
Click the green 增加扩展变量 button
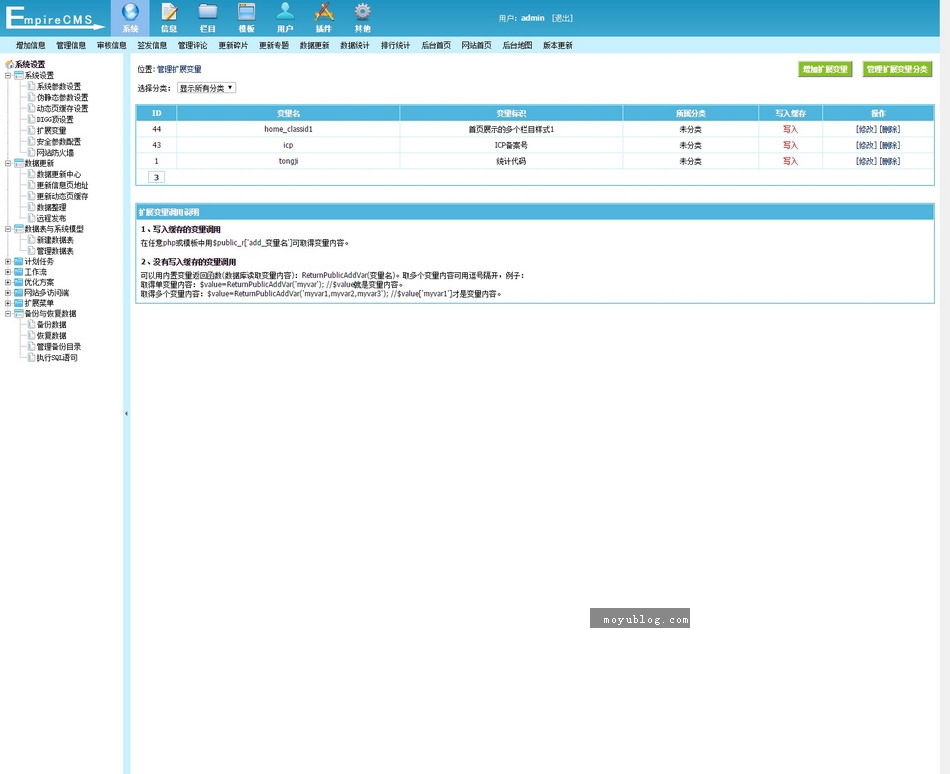825,69
